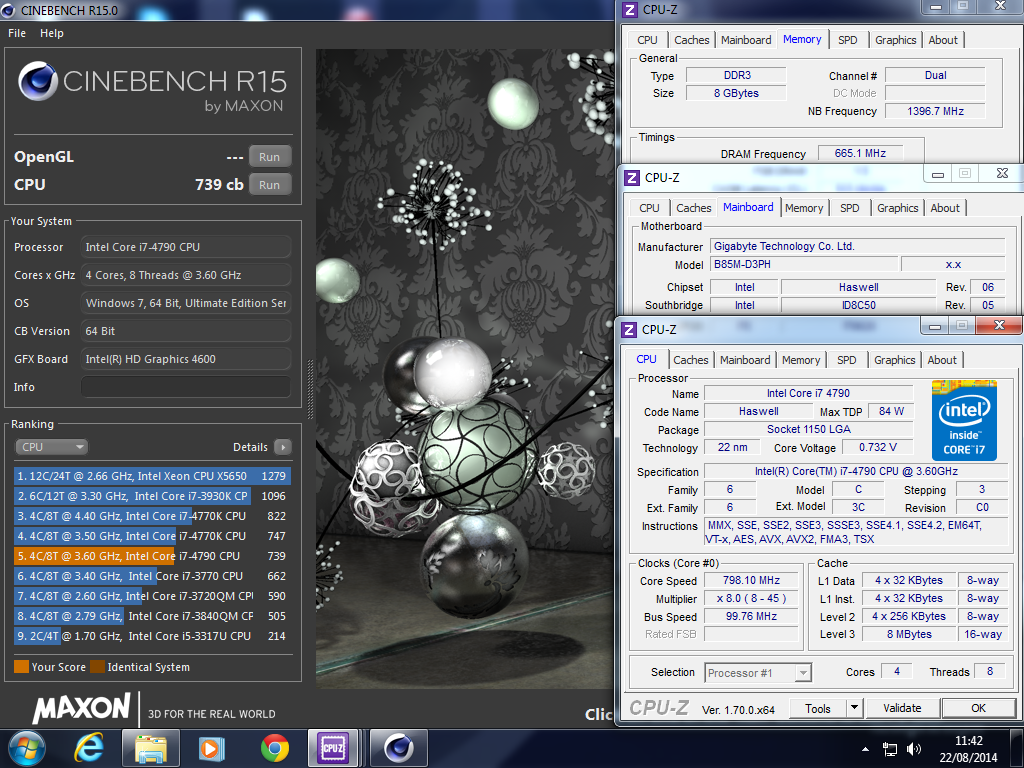Click the Z icon of the Mainboard CPU-Z window
This screenshot has width=1024, height=768.
(x=632, y=178)
